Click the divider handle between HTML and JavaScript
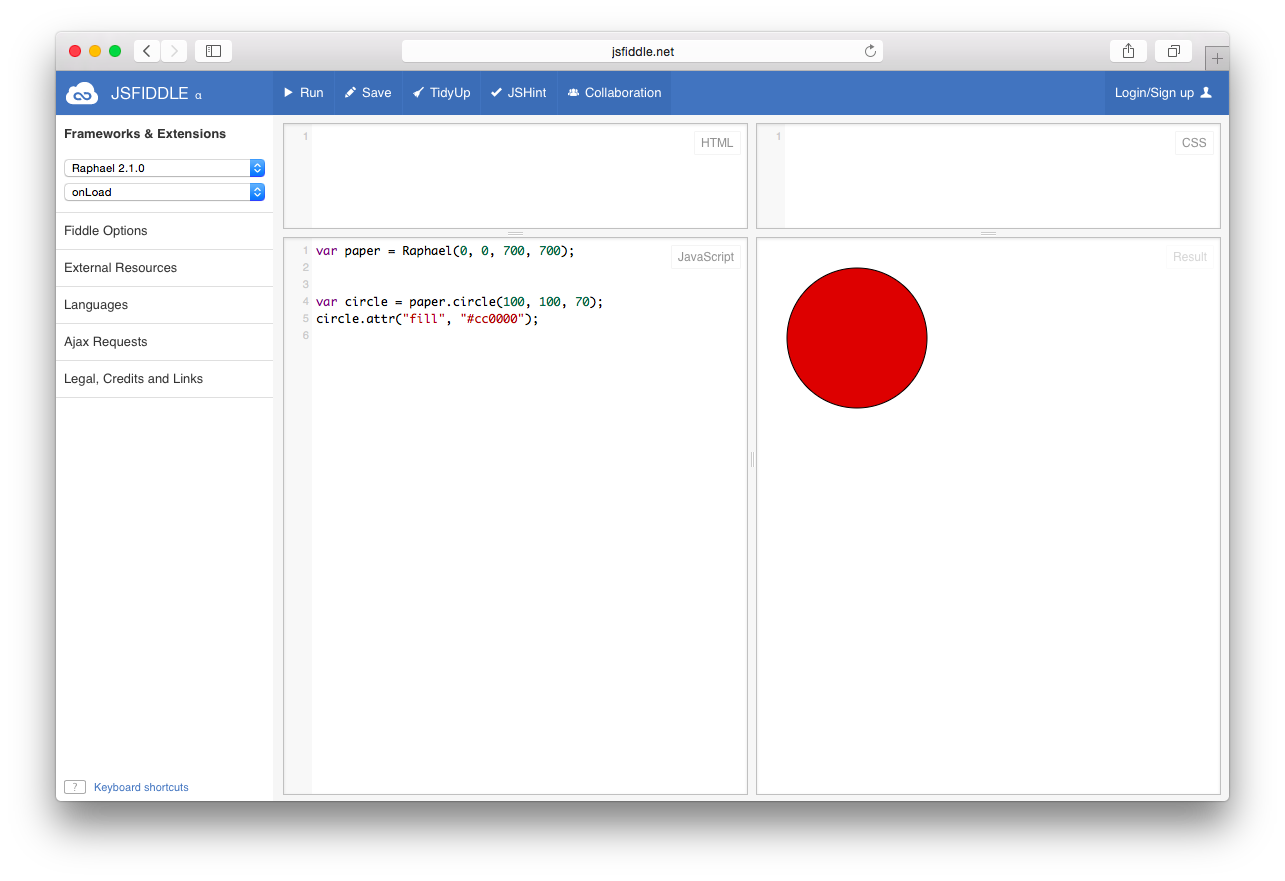The width and height of the screenshot is (1285, 881). (515, 233)
